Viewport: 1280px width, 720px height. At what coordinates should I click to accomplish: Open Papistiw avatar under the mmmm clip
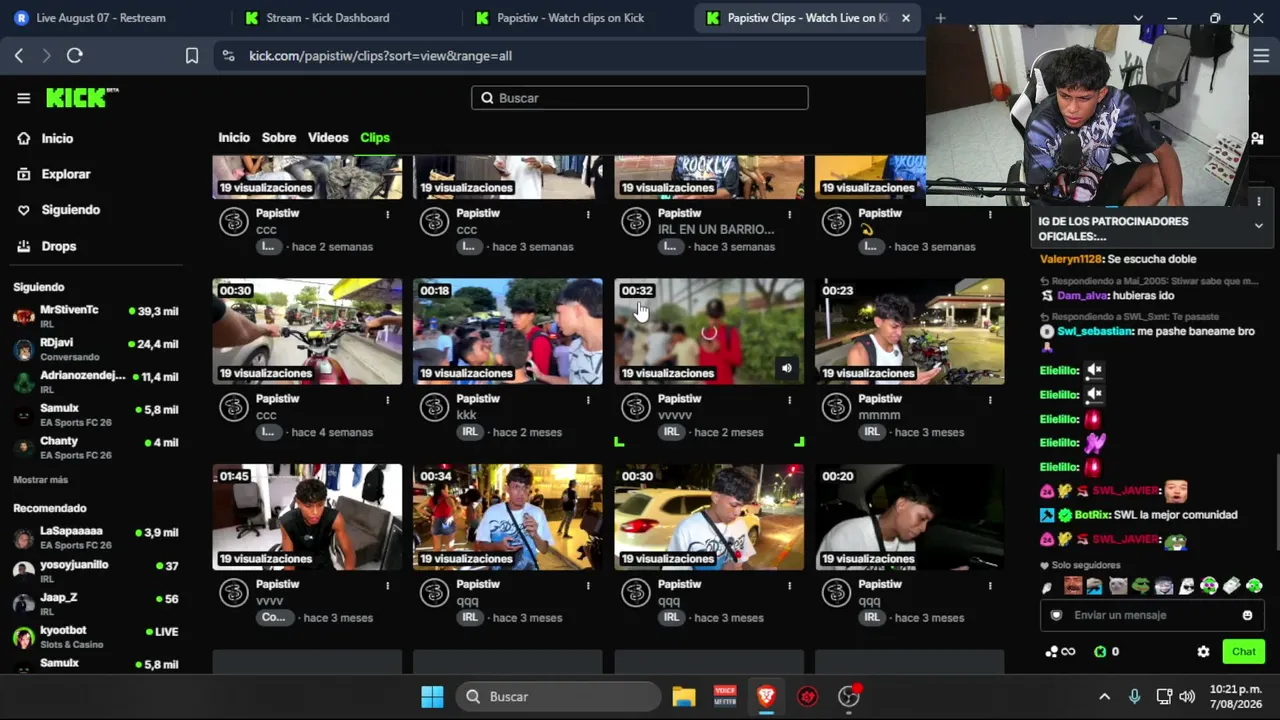click(836, 407)
